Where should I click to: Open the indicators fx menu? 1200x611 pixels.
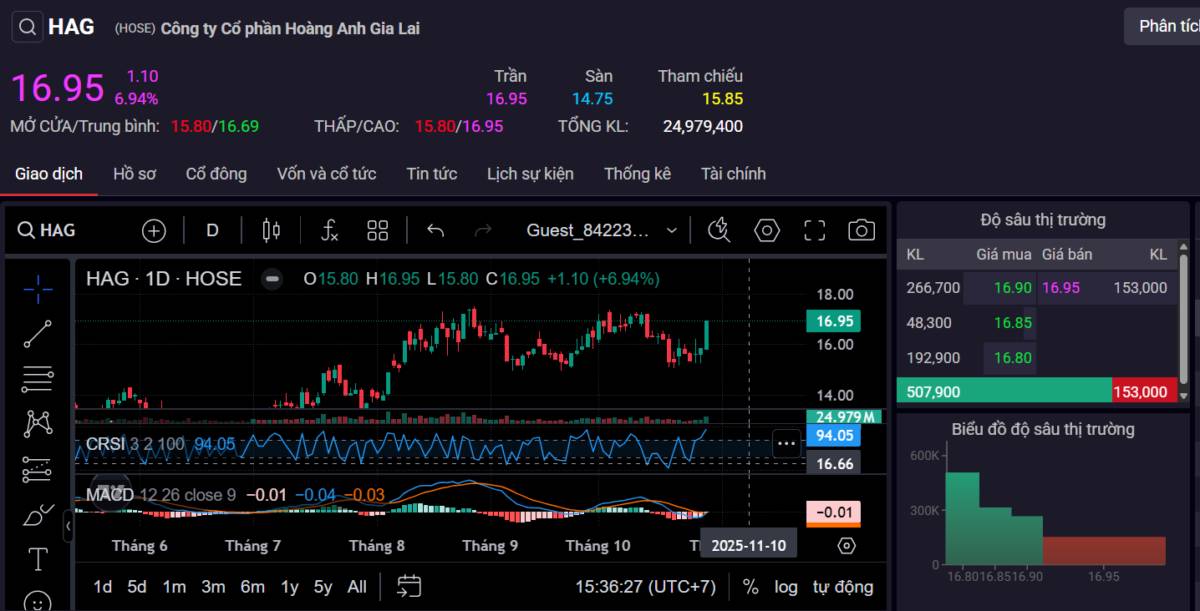pyautogui.click(x=329, y=231)
